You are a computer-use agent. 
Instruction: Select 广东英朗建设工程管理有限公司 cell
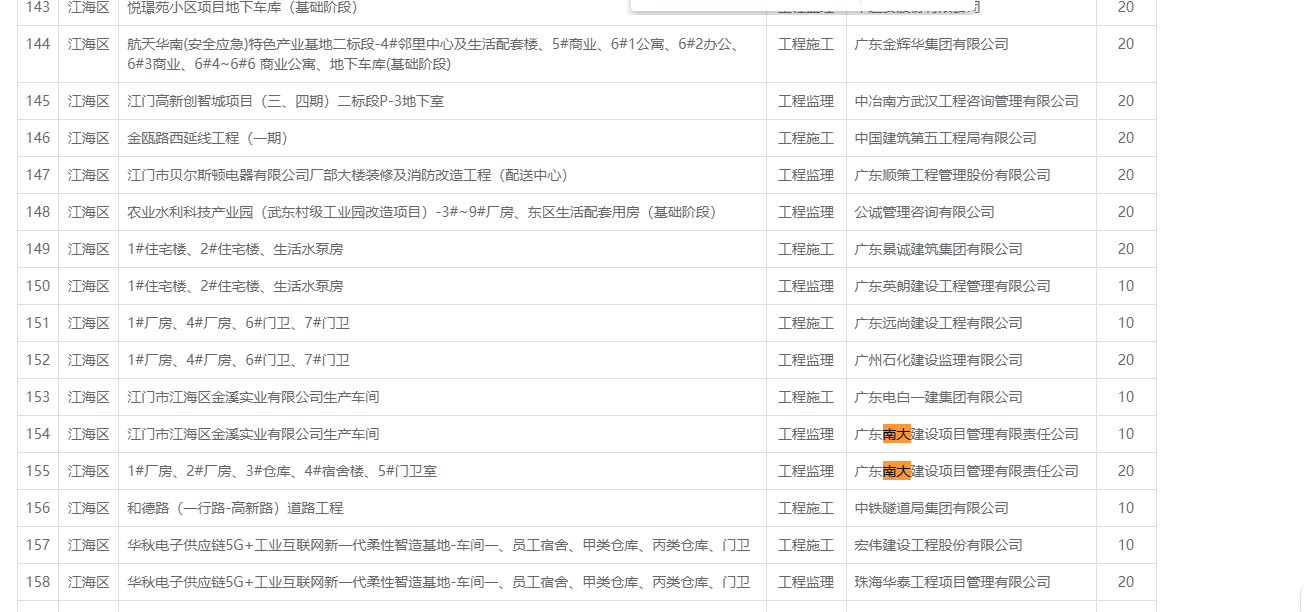click(x=952, y=286)
